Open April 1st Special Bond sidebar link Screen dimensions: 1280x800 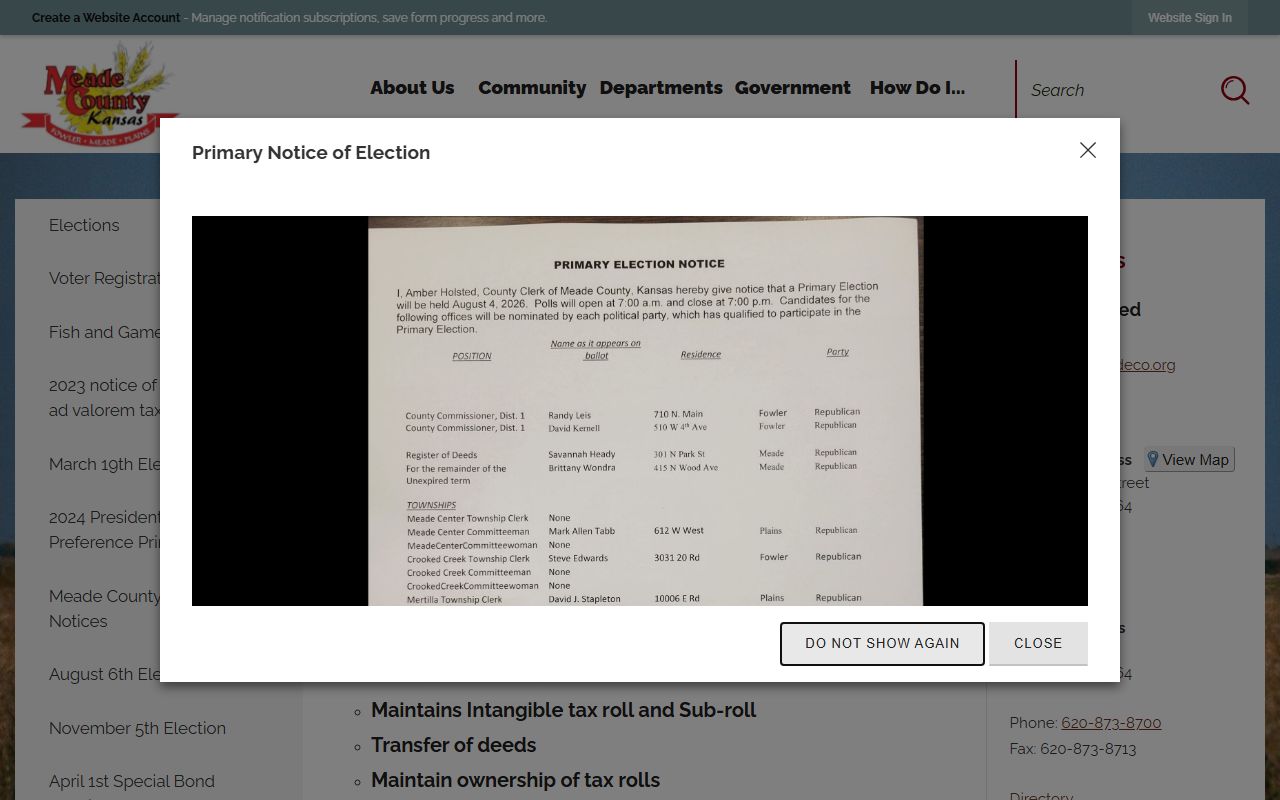coord(132,781)
